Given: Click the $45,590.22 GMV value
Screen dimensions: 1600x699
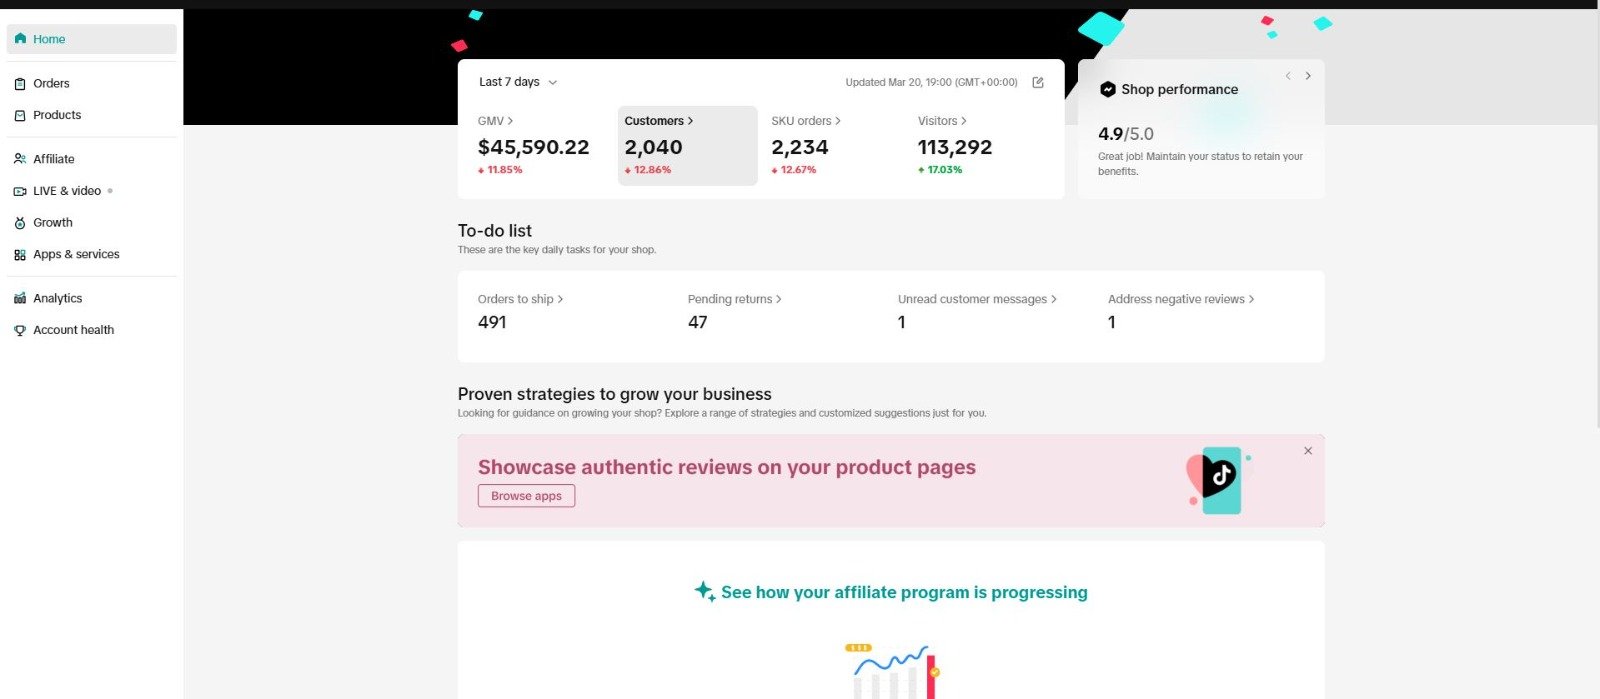Looking at the screenshot, I should click(x=534, y=147).
